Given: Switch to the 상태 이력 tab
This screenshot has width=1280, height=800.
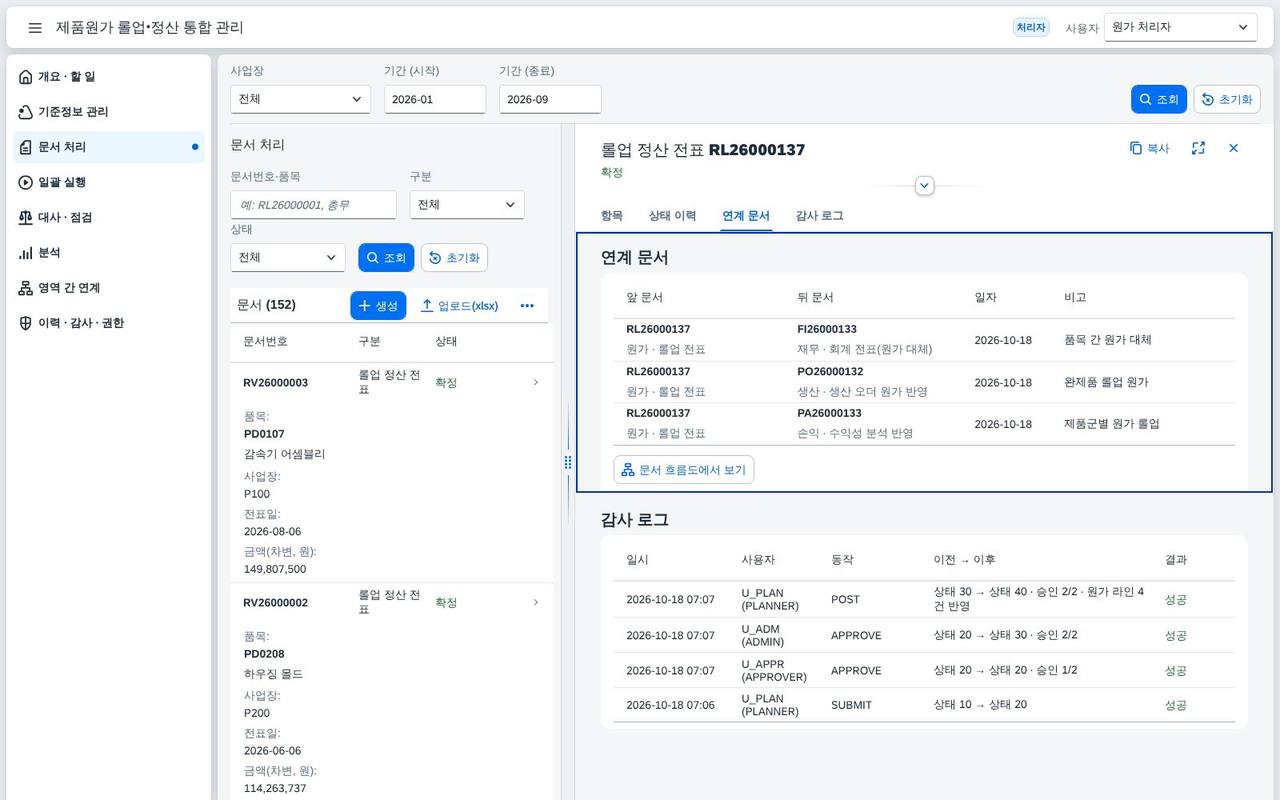Looking at the screenshot, I should pyautogui.click(x=672, y=216).
